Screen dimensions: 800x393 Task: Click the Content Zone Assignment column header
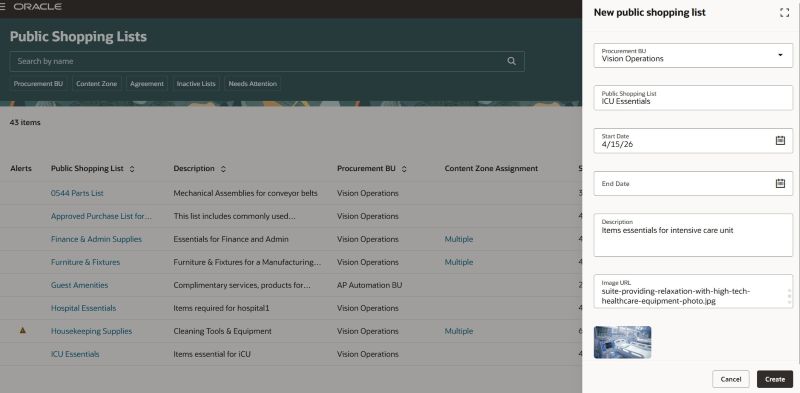coord(491,168)
